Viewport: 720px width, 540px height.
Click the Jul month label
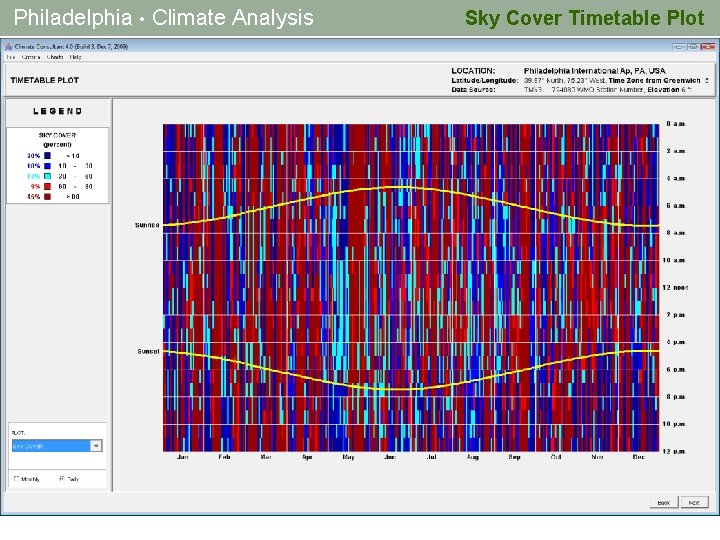click(432, 457)
